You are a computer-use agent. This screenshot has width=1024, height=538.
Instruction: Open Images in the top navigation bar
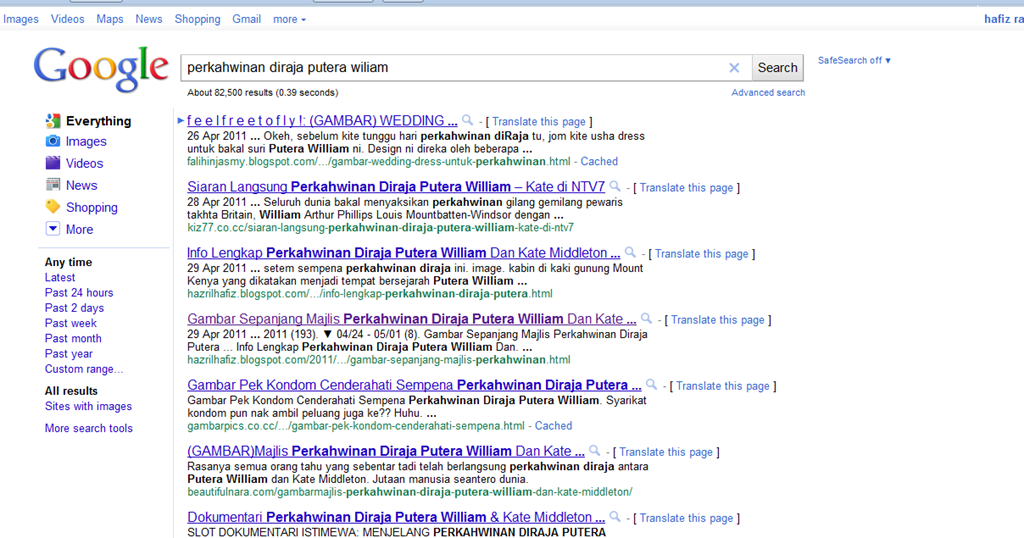(x=21, y=20)
